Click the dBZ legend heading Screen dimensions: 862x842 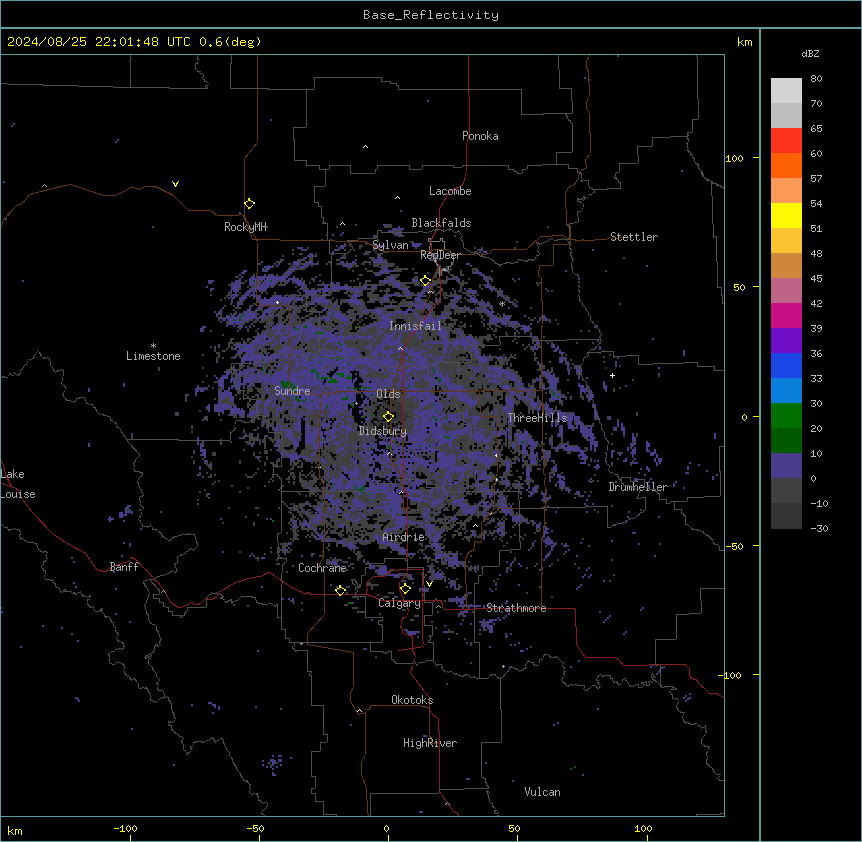click(x=810, y=53)
